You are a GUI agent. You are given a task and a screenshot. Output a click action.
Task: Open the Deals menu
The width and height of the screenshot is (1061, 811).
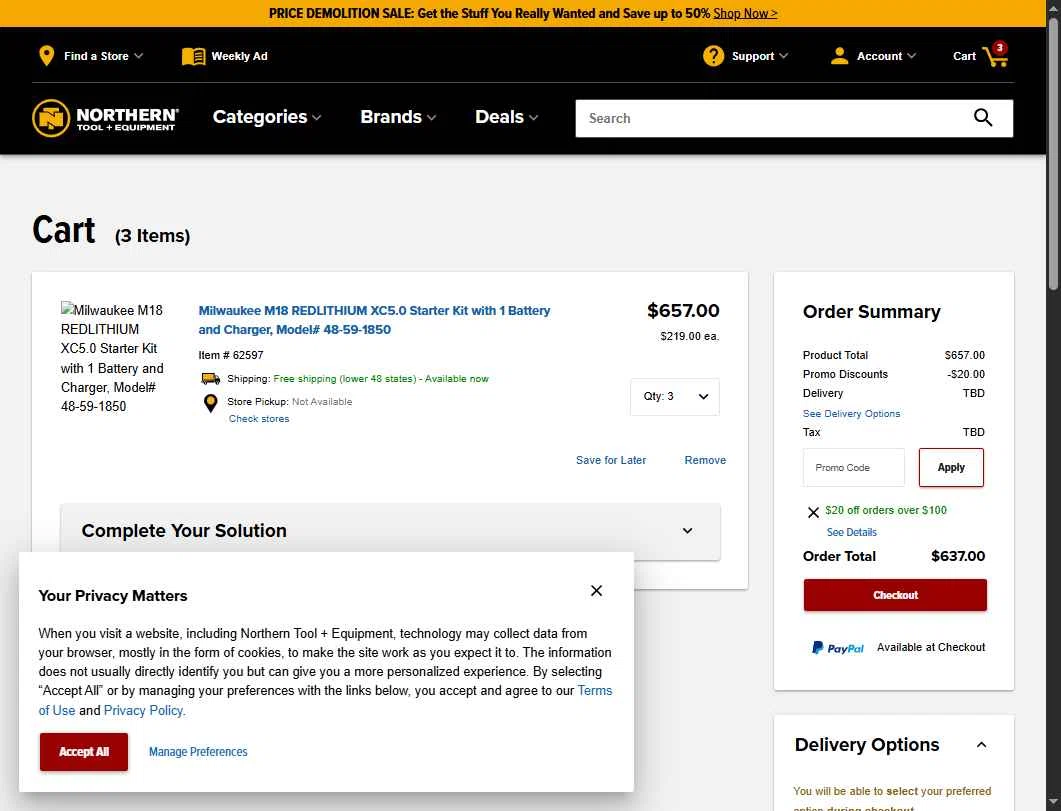tap(506, 117)
